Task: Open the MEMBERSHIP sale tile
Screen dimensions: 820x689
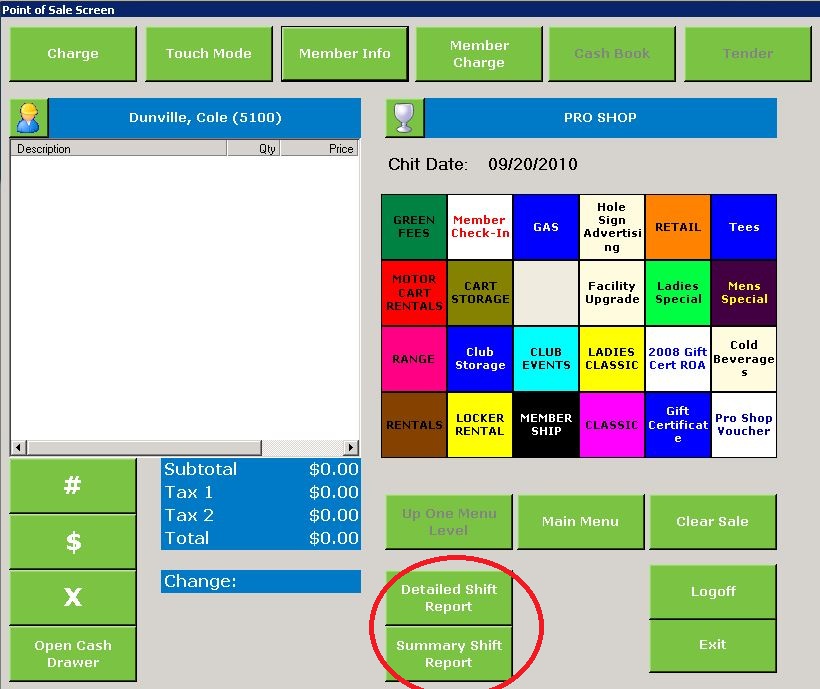Action: point(546,424)
